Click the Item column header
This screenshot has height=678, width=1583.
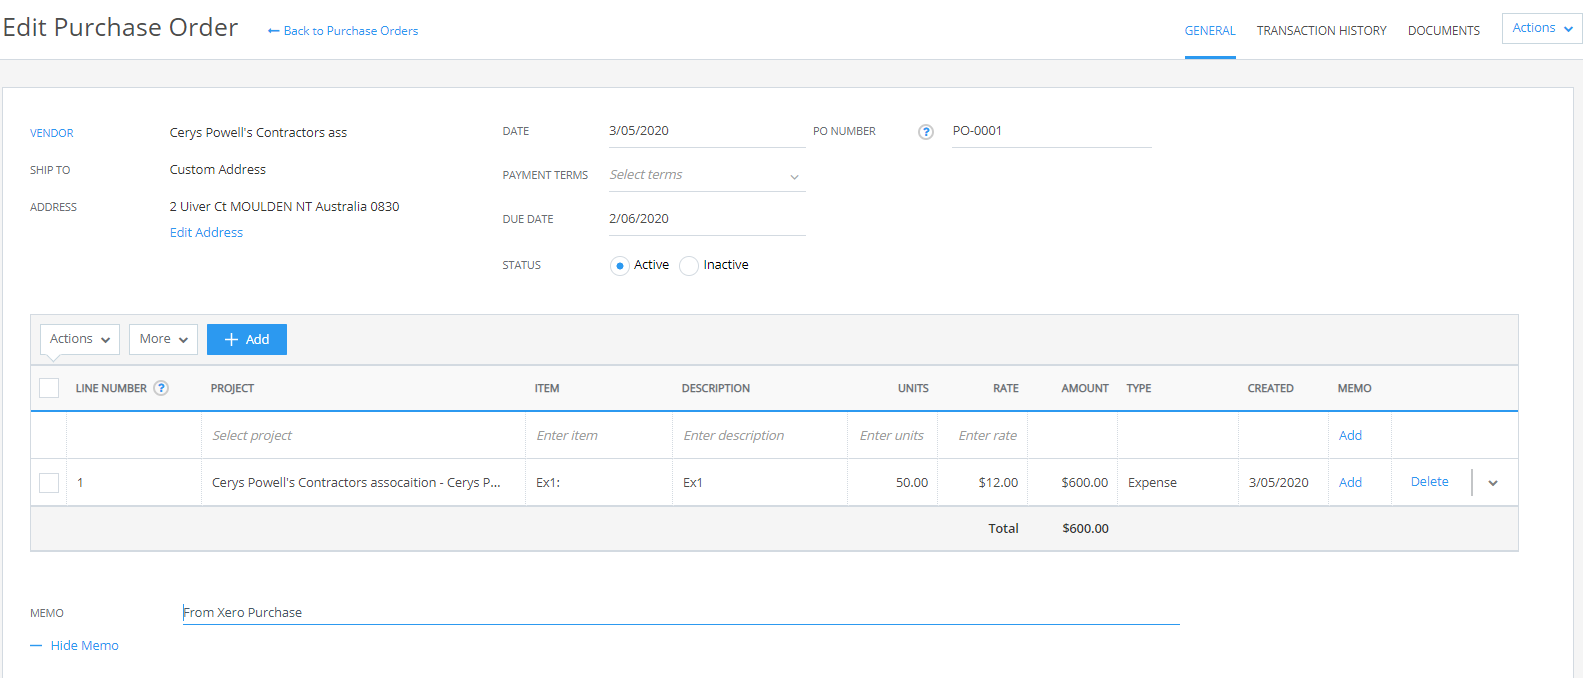coord(547,388)
